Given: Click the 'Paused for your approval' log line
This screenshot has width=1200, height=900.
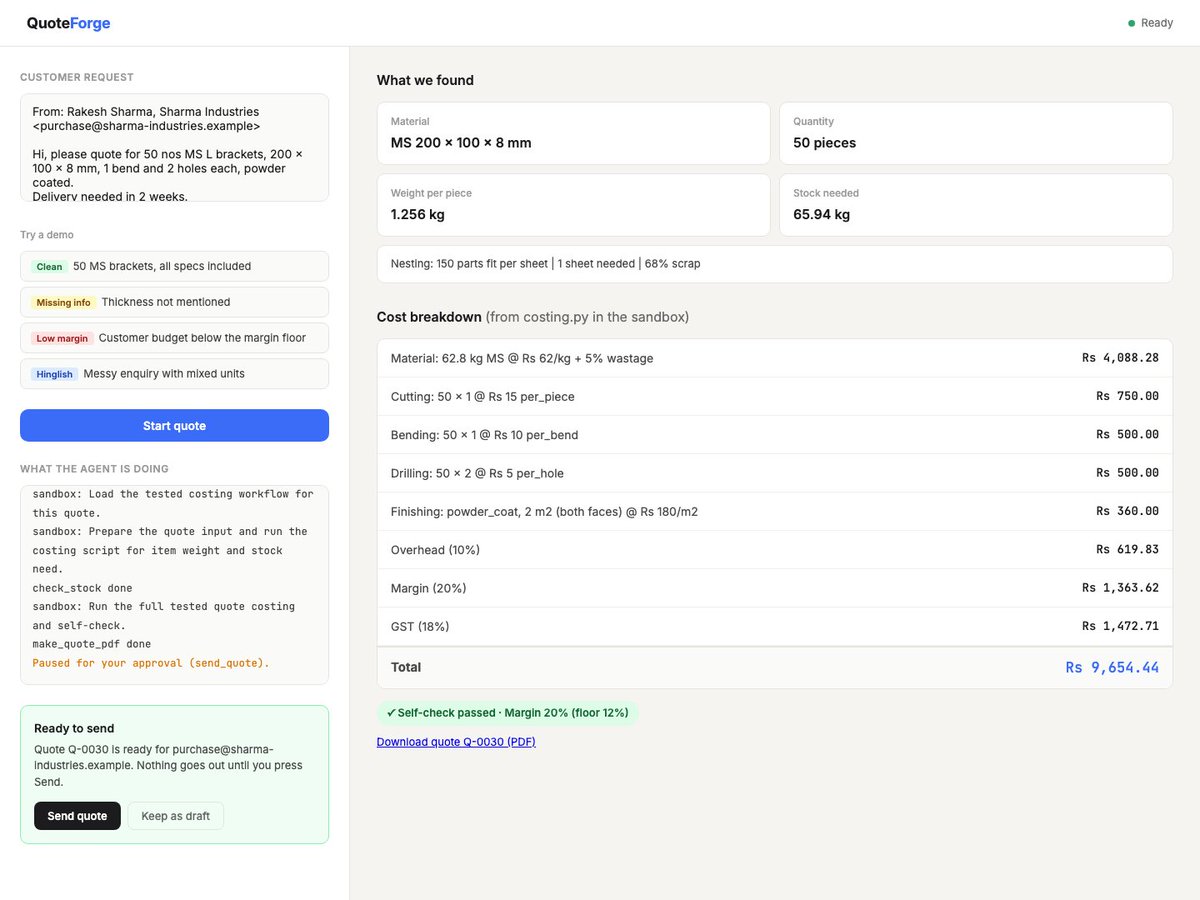Looking at the screenshot, I should (151, 663).
